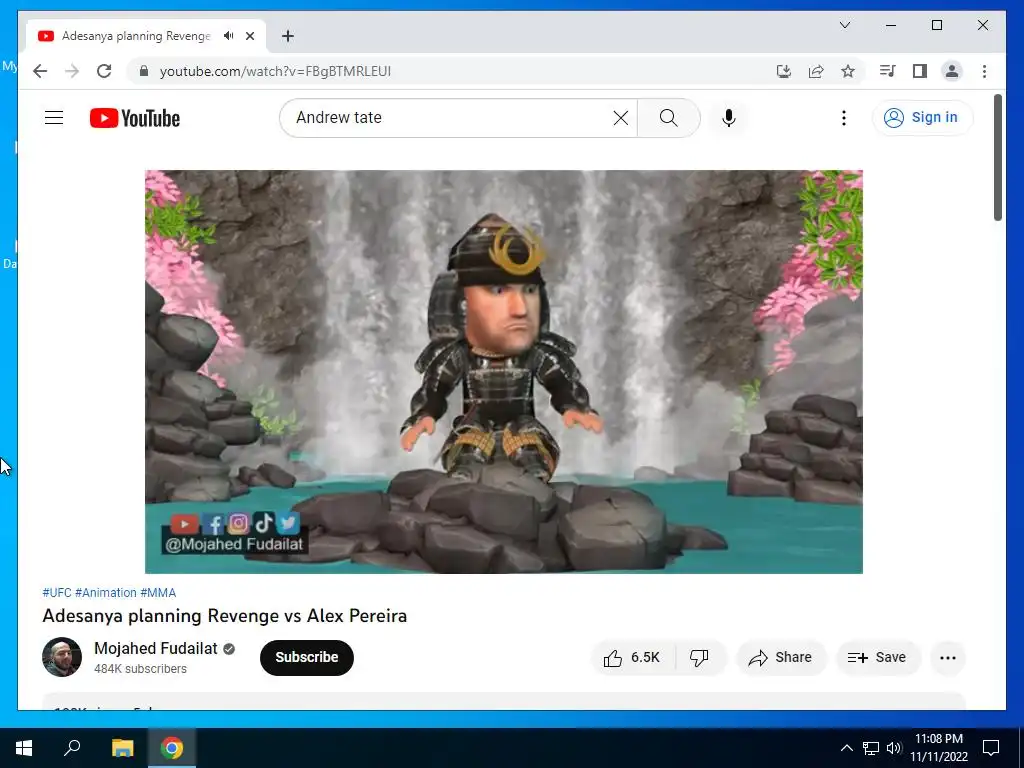
Task: Open more actions ellipsis under video
Action: pos(948,658)
